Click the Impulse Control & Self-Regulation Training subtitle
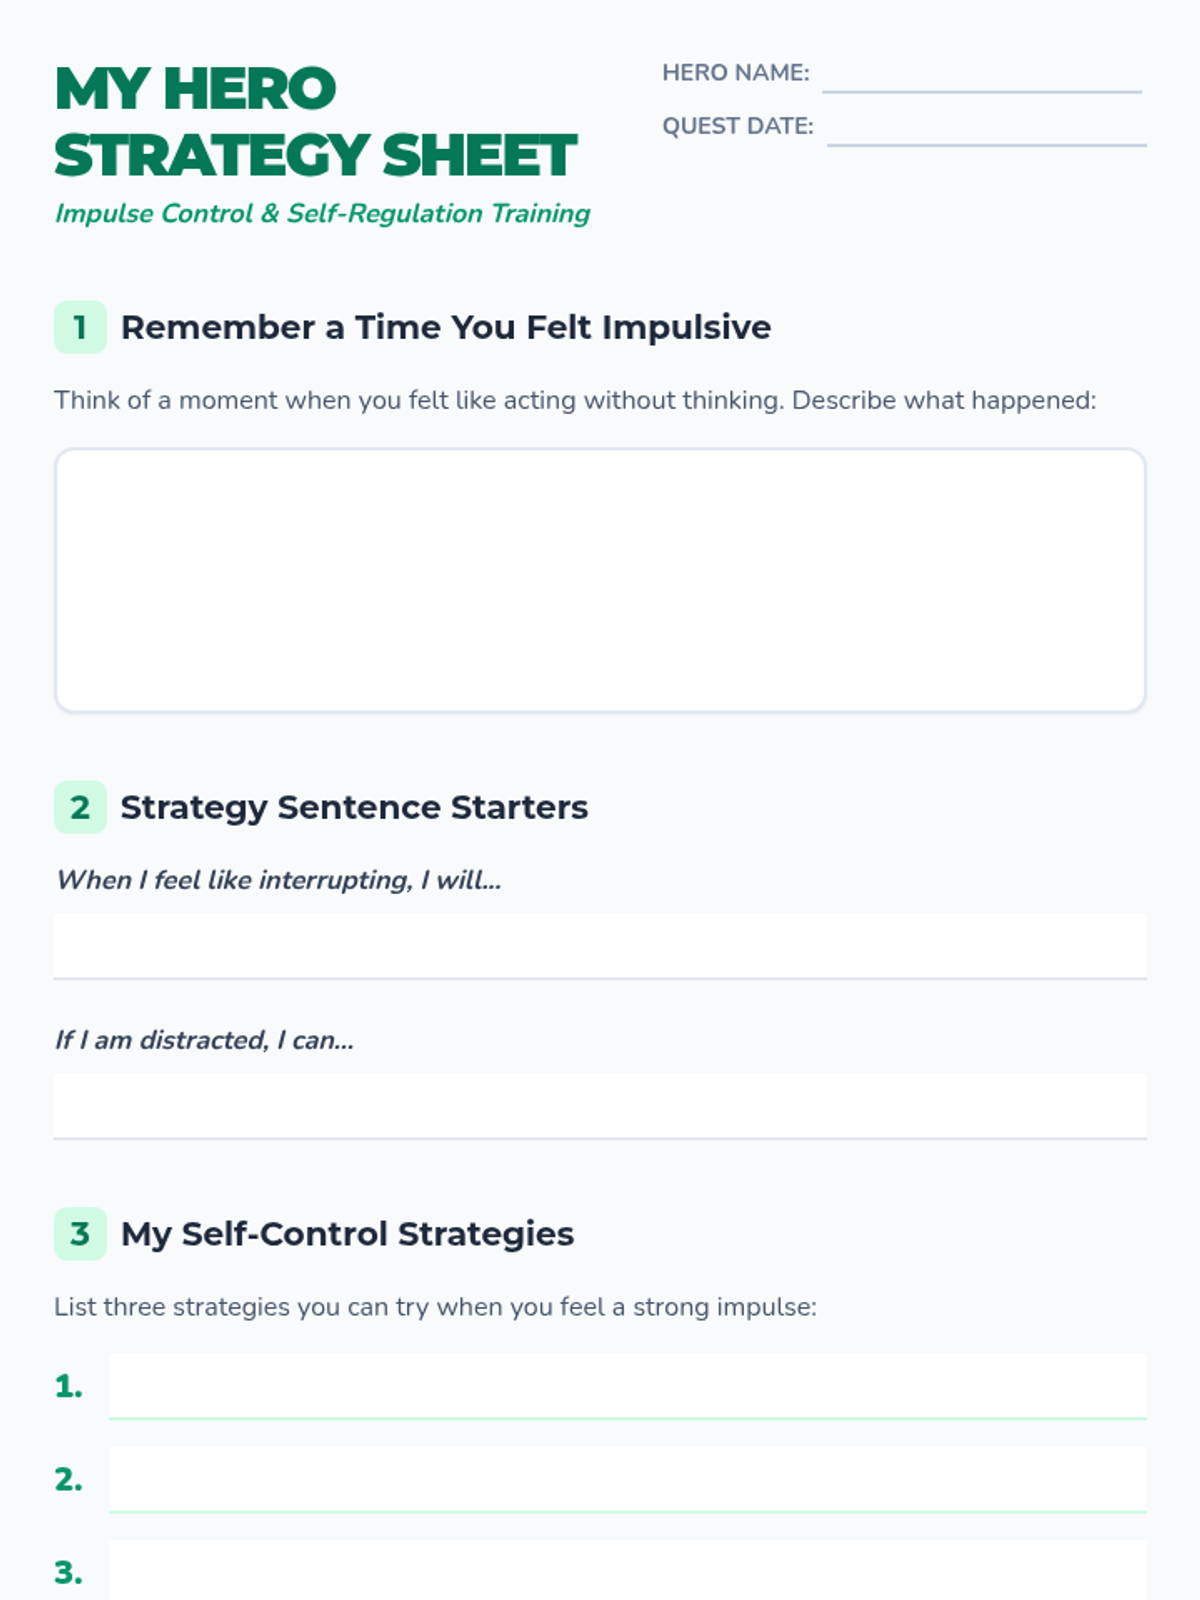 tap(322, 213)
